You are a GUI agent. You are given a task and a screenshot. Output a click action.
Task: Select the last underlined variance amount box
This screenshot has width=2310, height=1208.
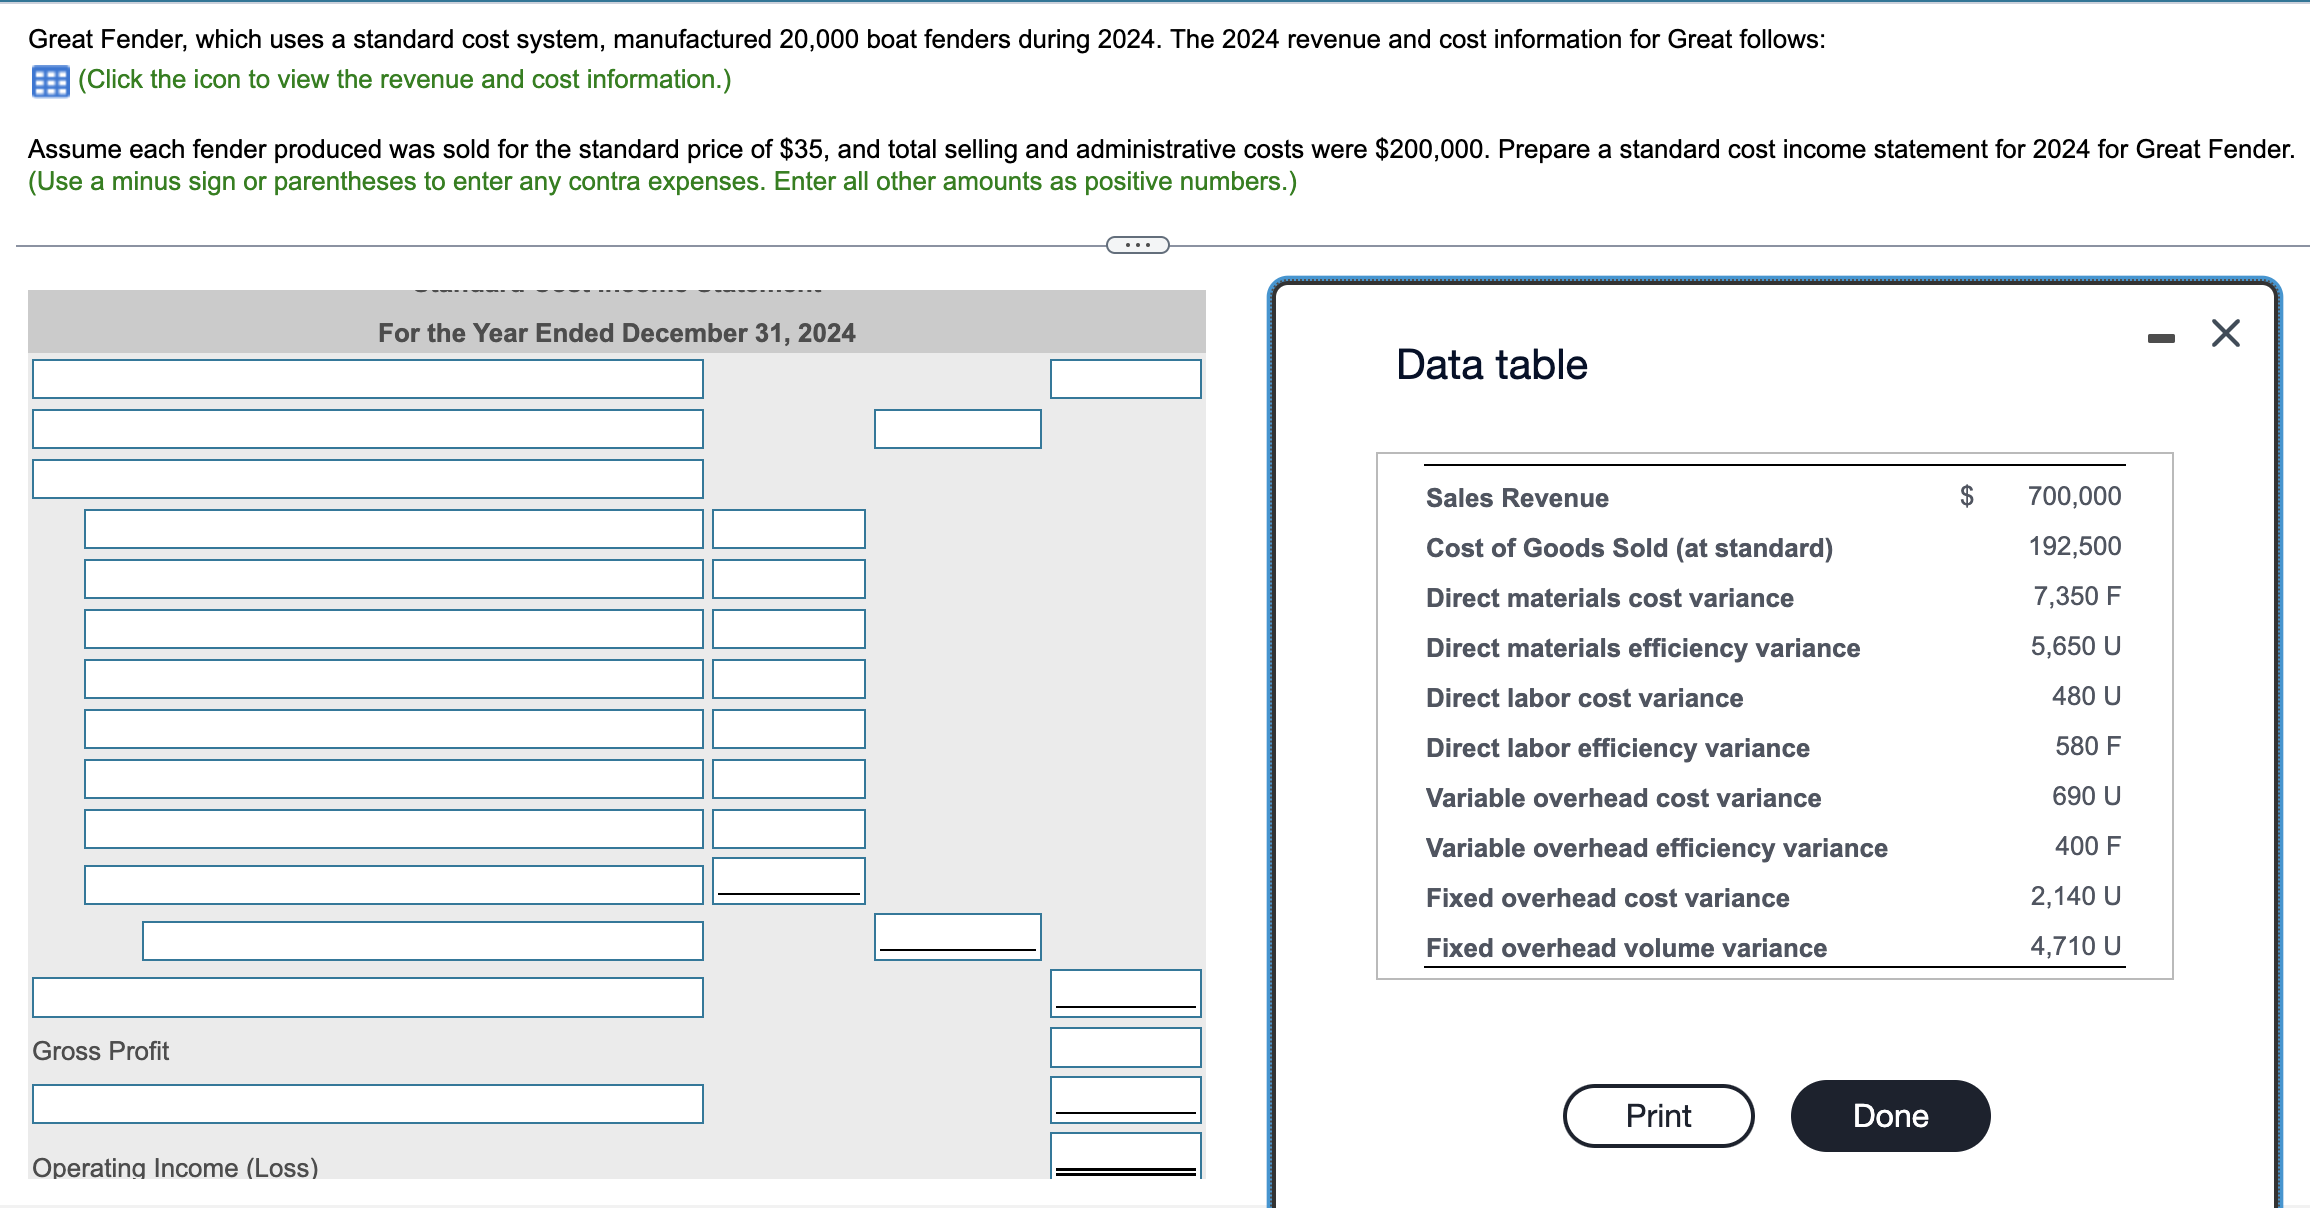point(788,881)
